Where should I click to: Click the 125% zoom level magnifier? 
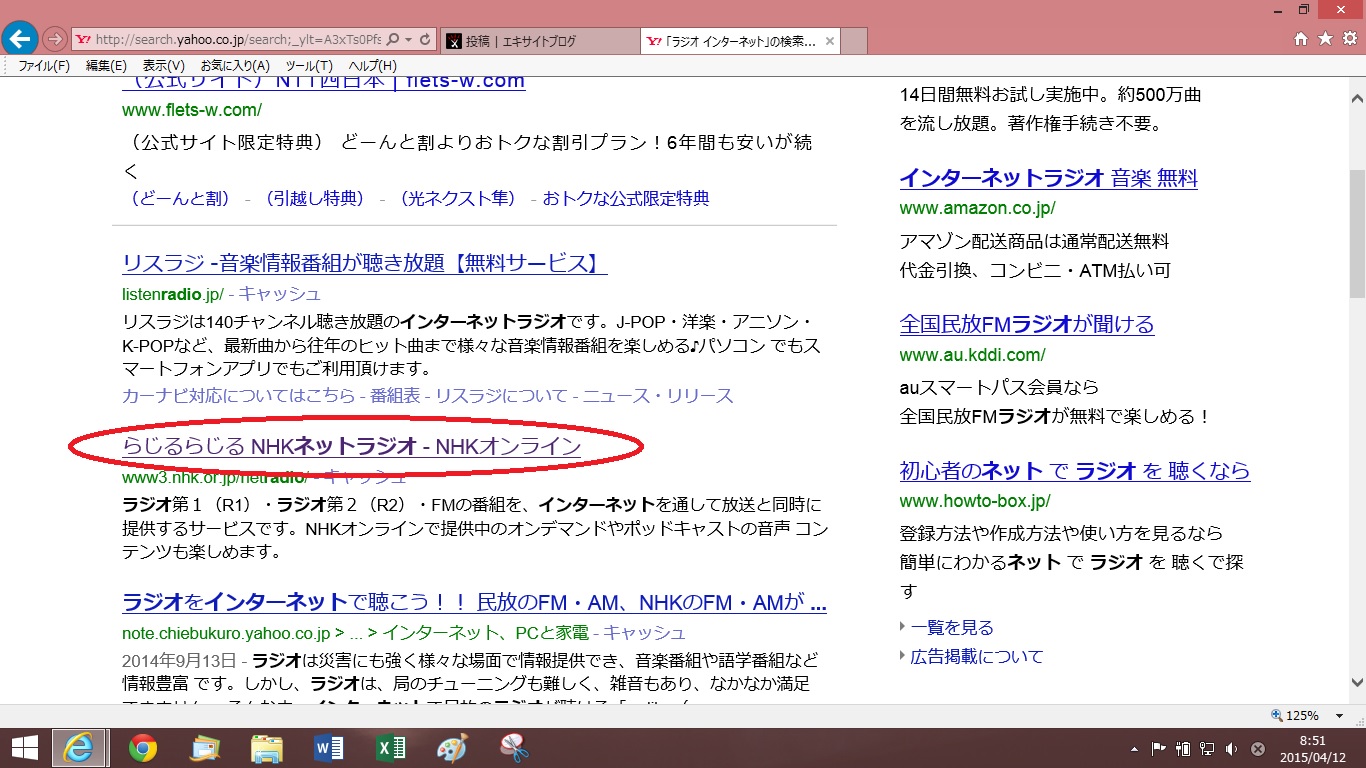pos(1277,716)
